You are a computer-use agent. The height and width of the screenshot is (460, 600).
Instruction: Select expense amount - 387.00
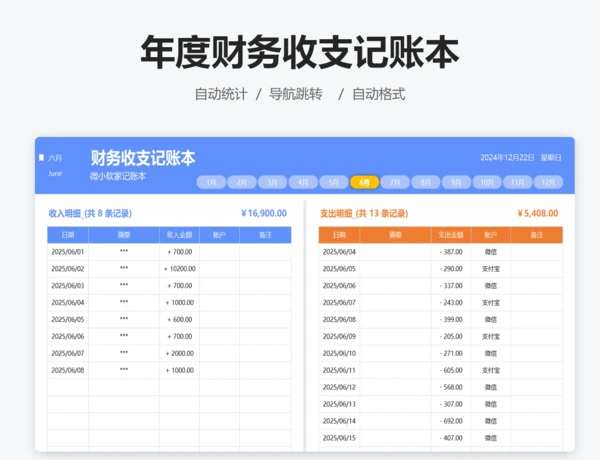point(451,252)
